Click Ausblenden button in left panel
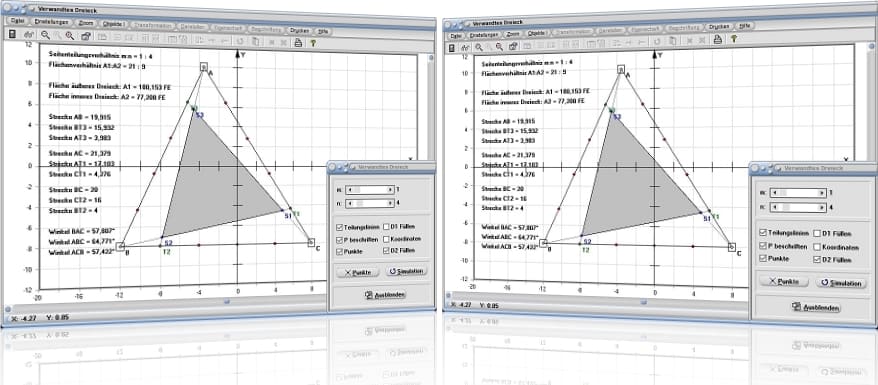Viewport: 878px width, 385px height. click(385, 295)
